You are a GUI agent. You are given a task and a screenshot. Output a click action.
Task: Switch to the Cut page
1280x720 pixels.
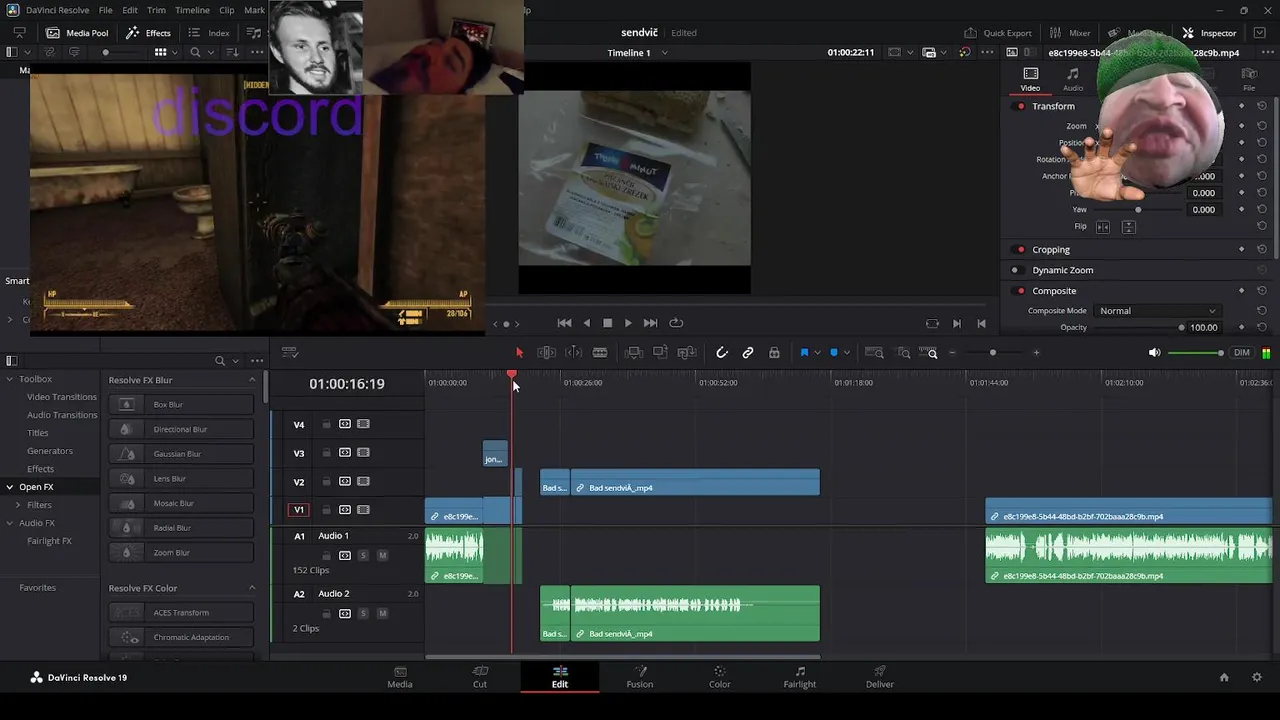[480, 677]
